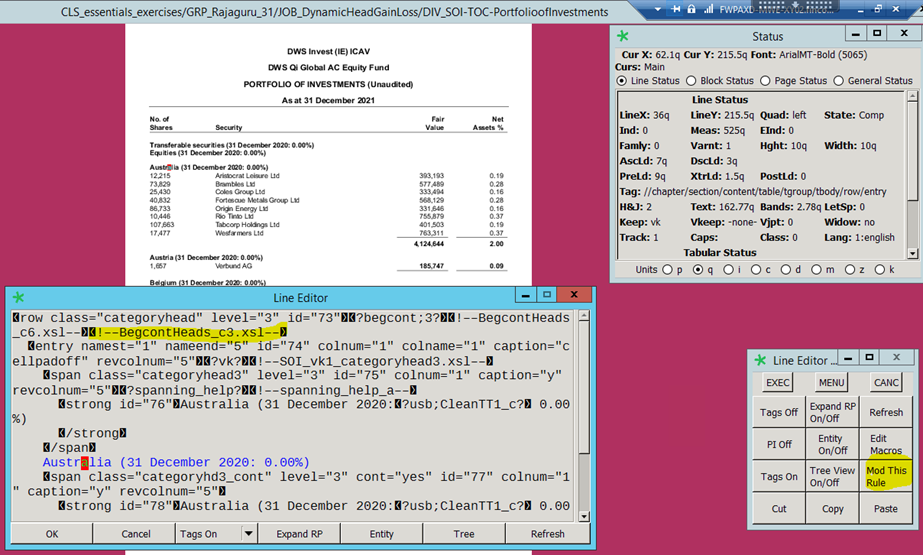The height and width of the screenshot is (555, 923).
Task: Click Fortescue Metals Group Ltd row
Action: pos(327,200)
